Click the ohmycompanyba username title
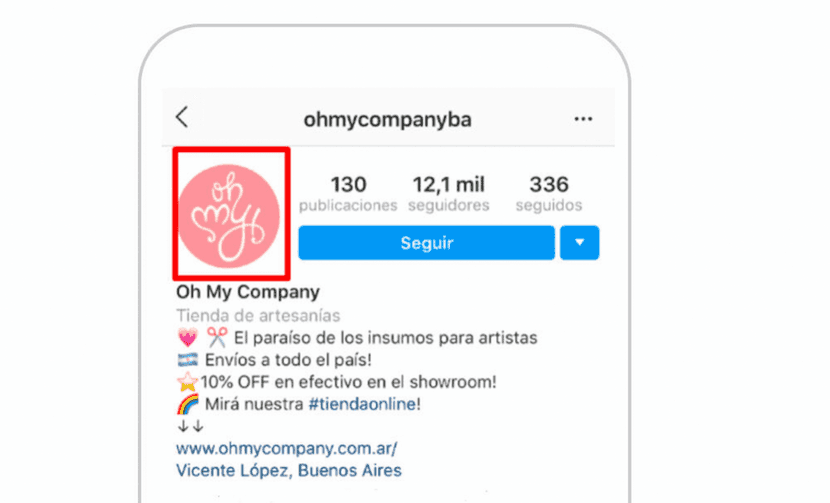The height and width of the screenshot is (503, 830). click(x=387, y=120)
